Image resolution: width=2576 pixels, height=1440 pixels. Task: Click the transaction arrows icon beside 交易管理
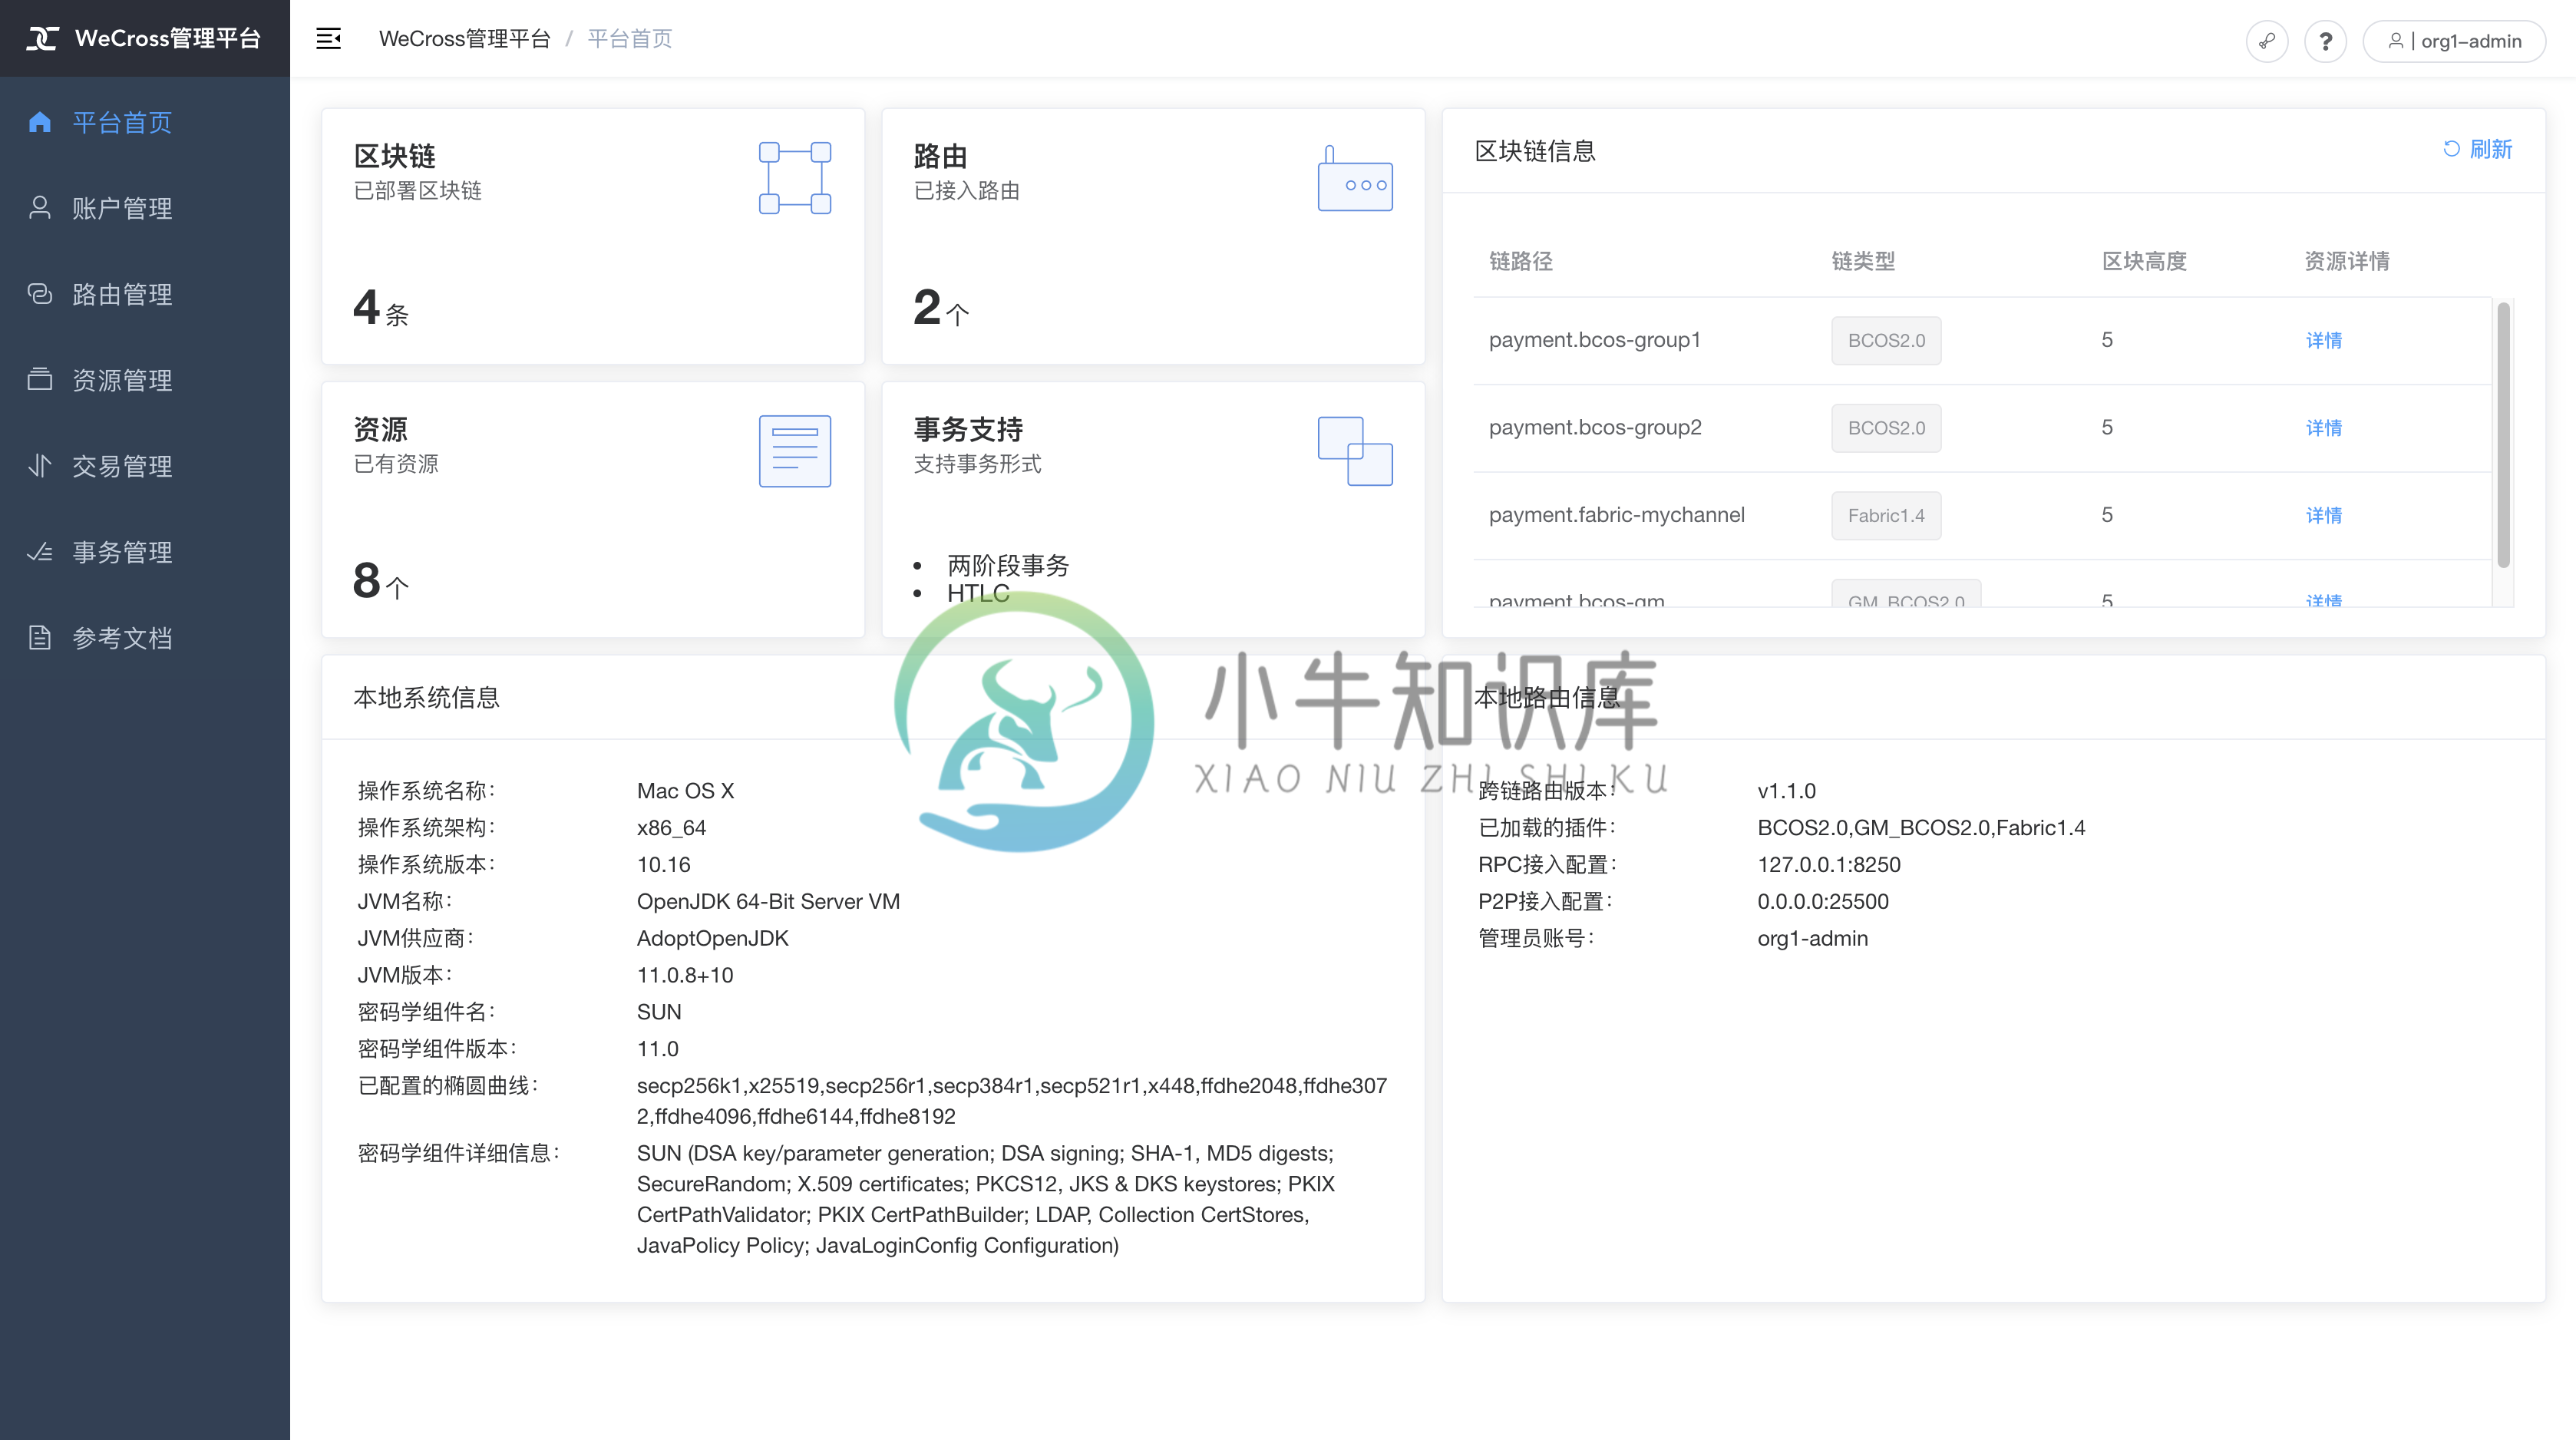tap(40, 466)
